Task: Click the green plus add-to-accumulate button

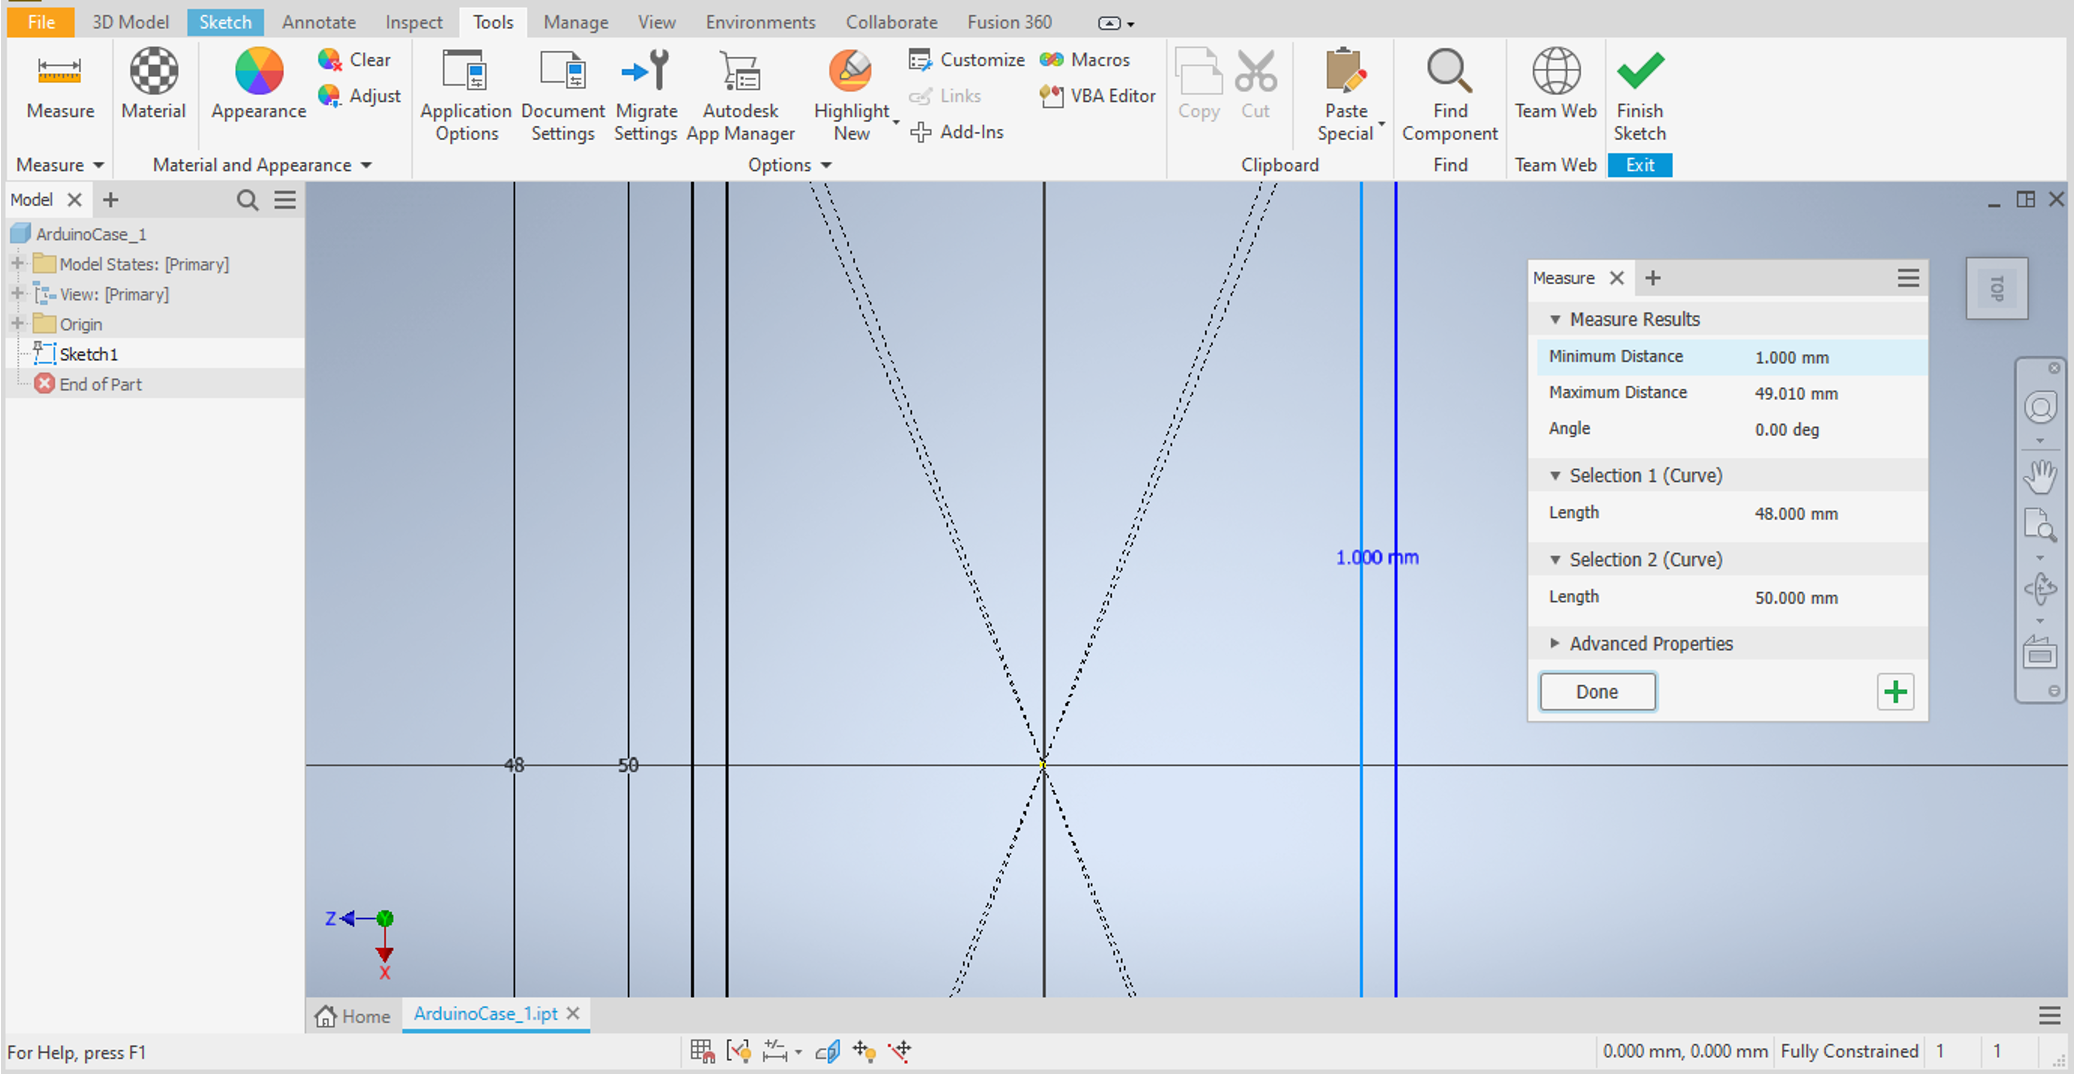Action: tap(1895, 692)
